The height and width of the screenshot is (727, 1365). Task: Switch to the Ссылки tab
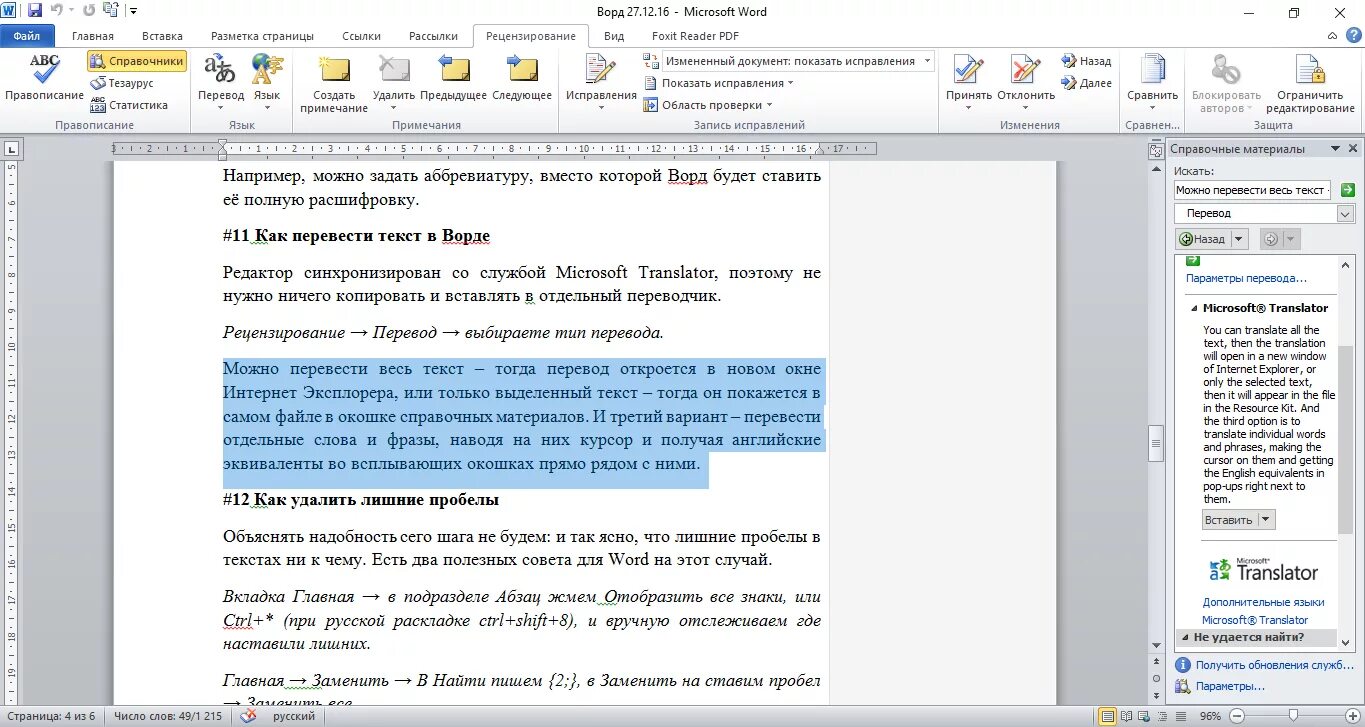click(x=361, y=36)
